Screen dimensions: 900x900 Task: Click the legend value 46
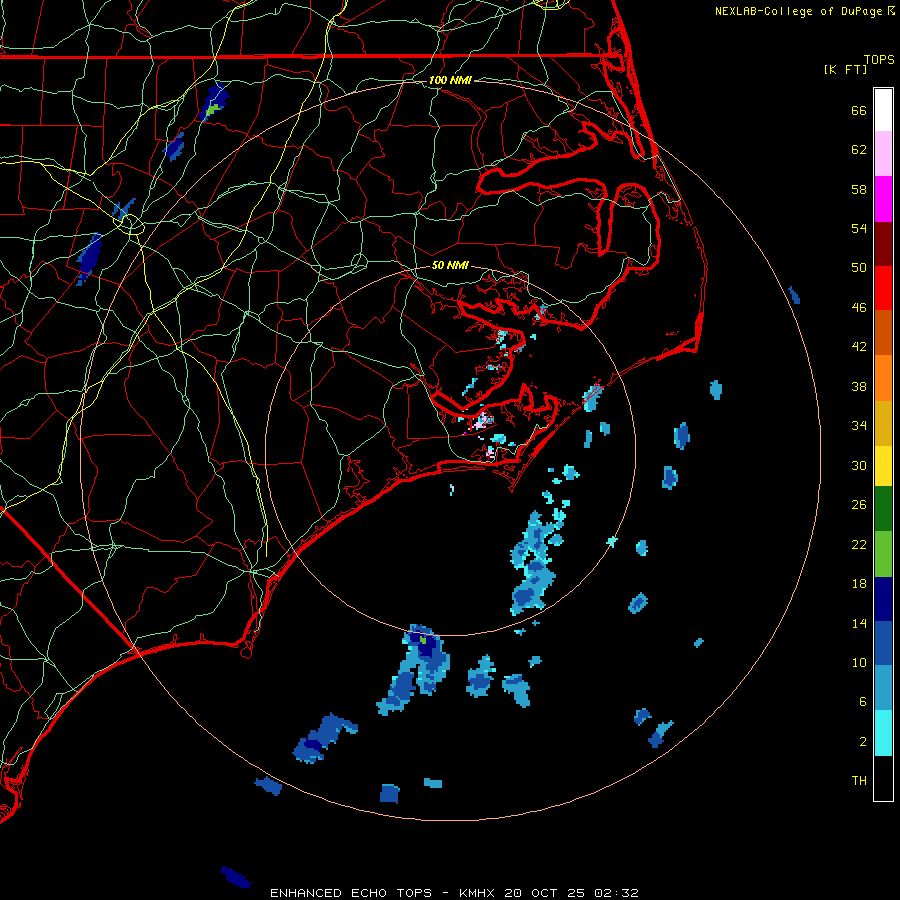point(859,308)
